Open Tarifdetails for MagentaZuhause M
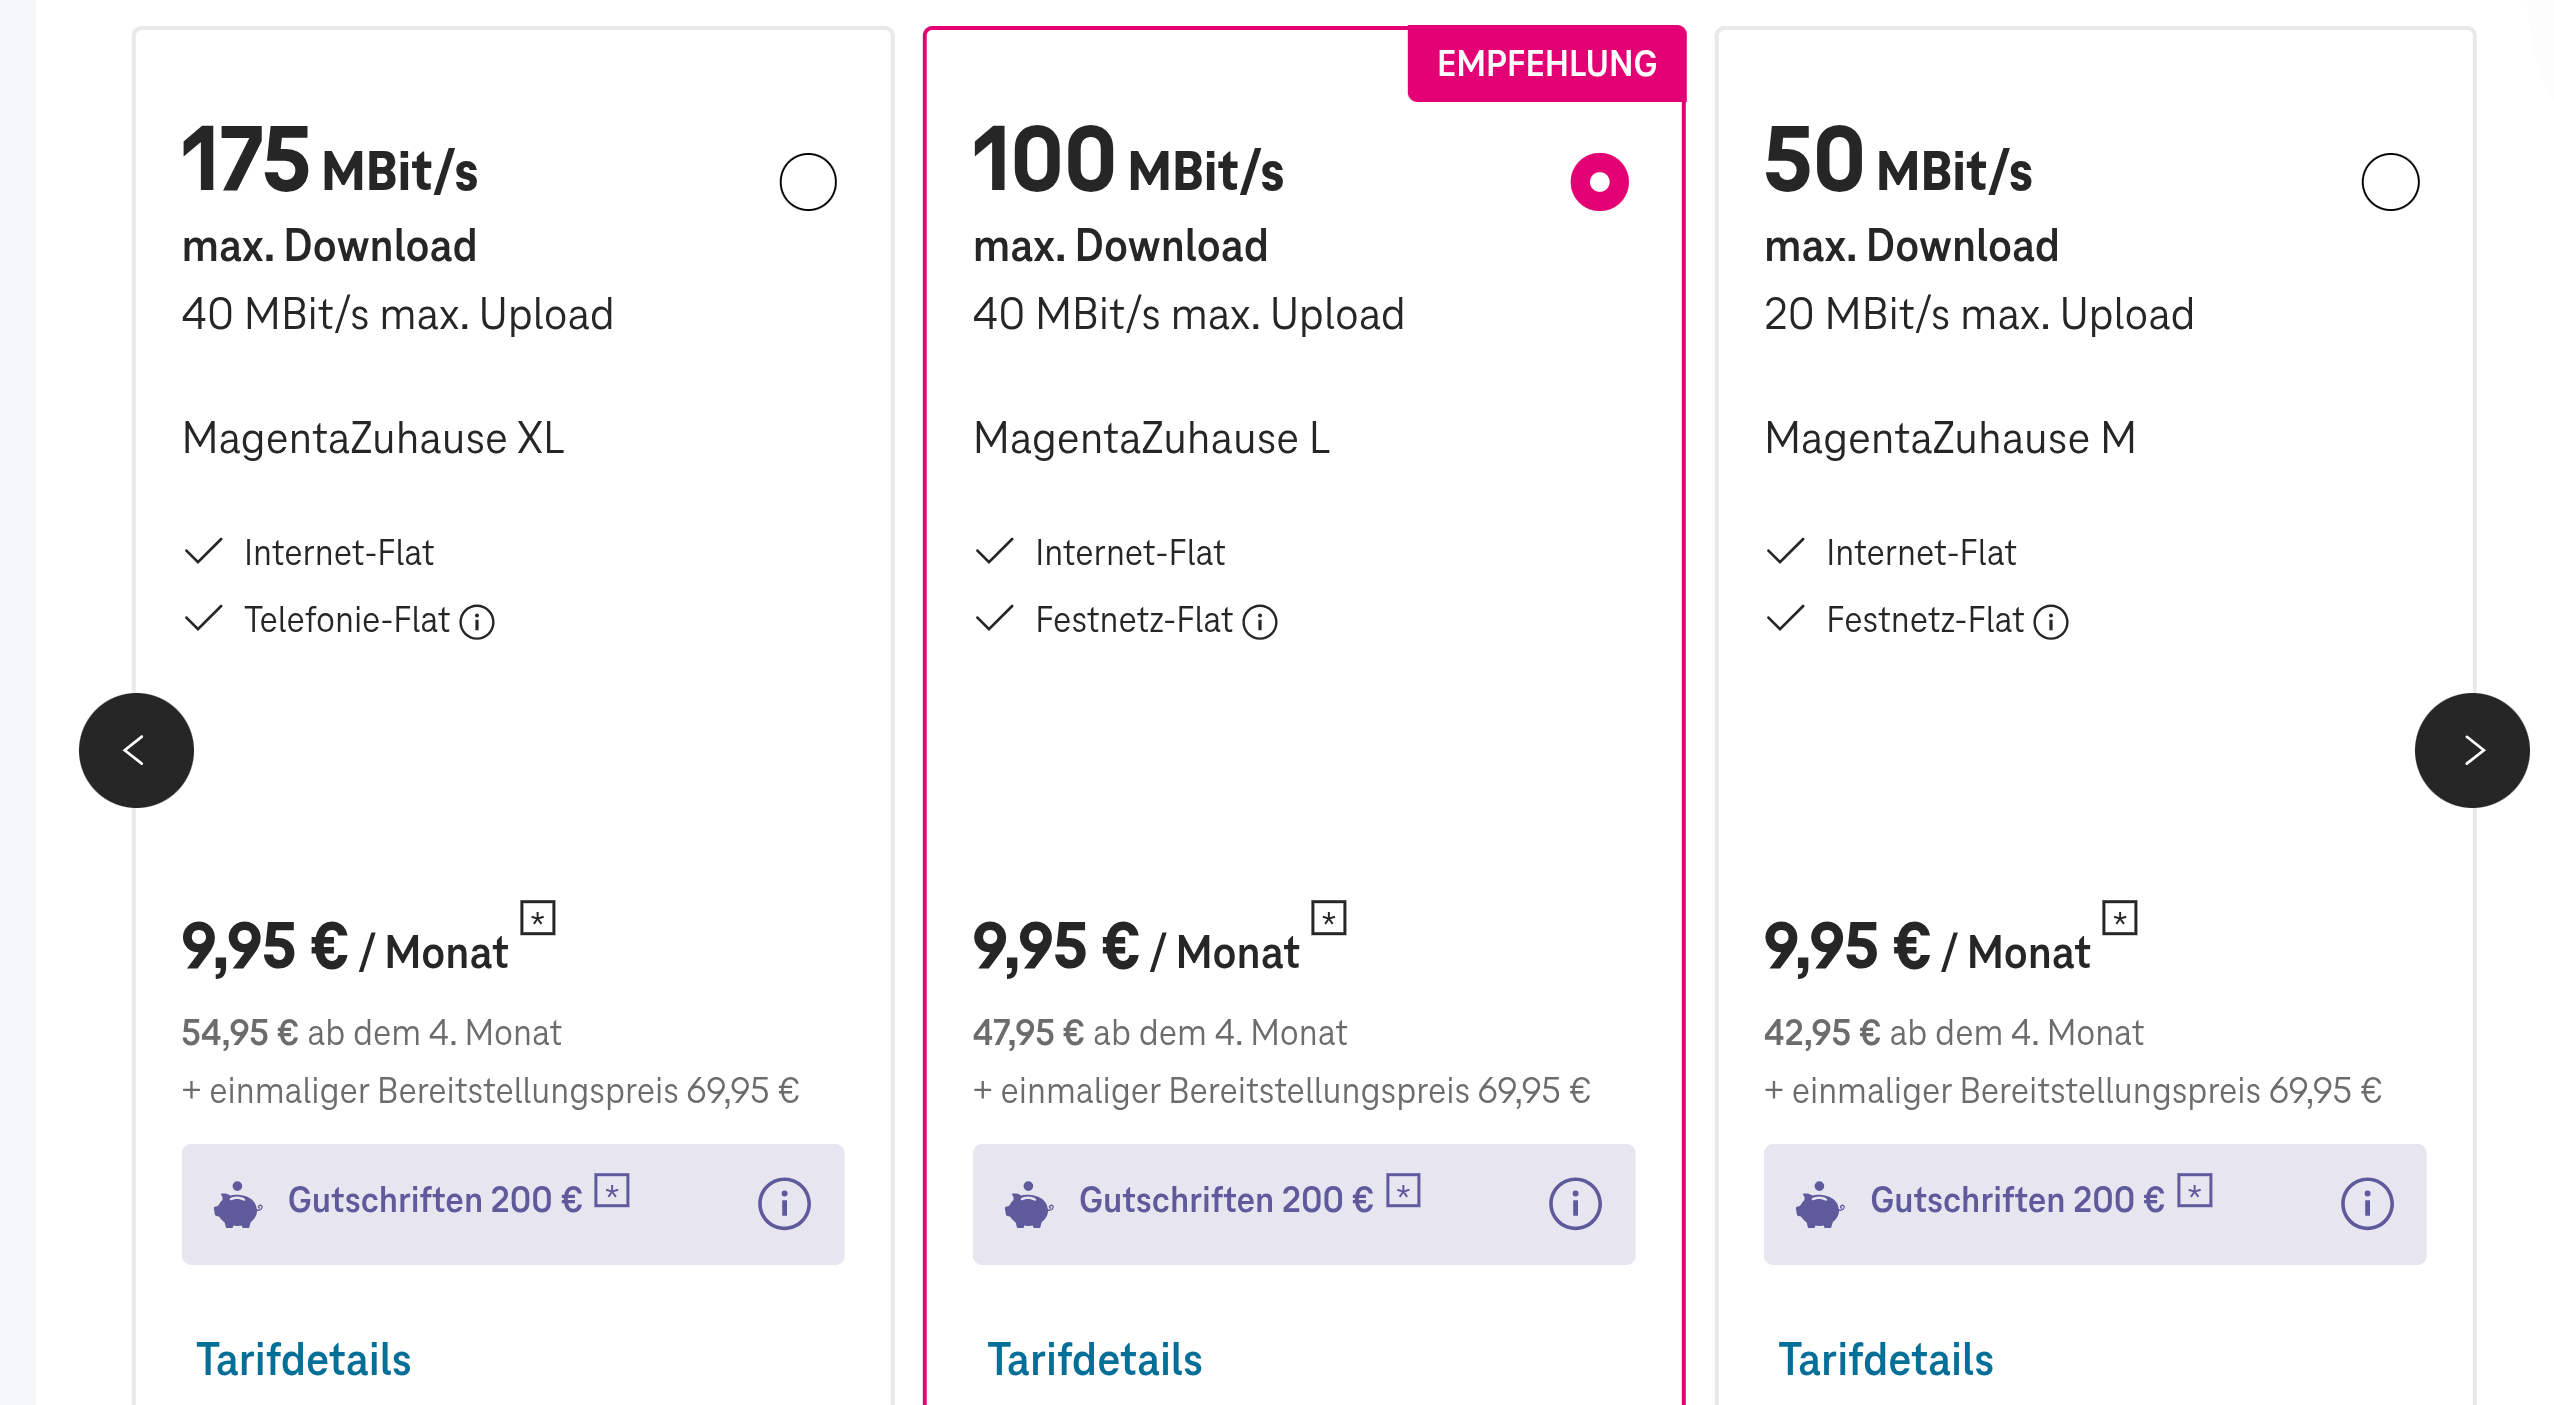 (1885, 1358)
